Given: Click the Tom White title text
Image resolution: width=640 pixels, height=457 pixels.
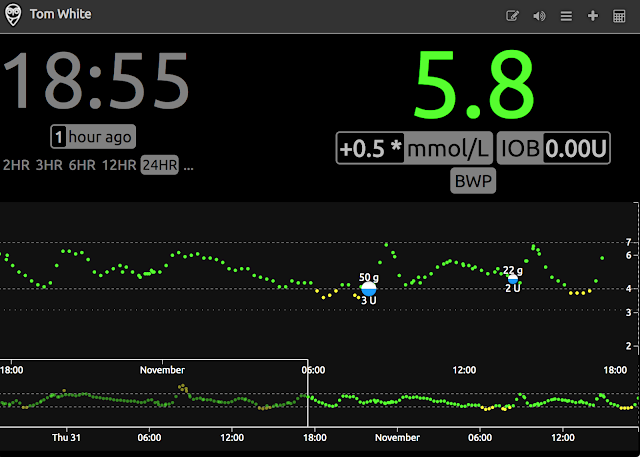Looking at the screenshot, I should click(60, 14).
